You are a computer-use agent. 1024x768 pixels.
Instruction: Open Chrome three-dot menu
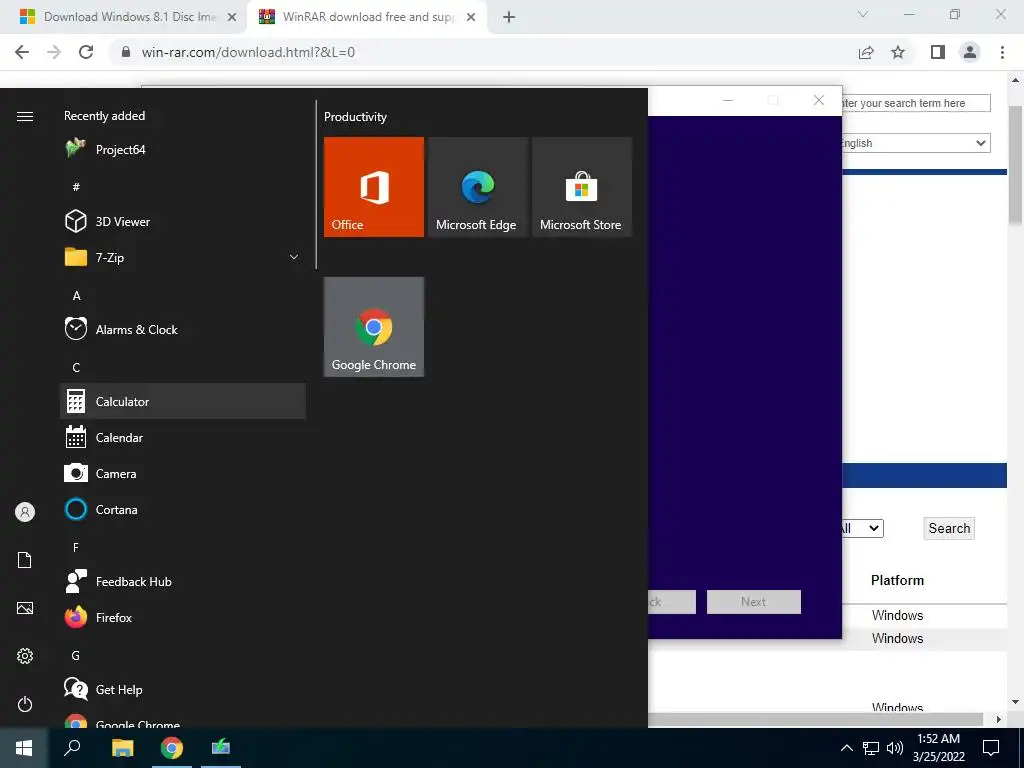point(1002,52)
